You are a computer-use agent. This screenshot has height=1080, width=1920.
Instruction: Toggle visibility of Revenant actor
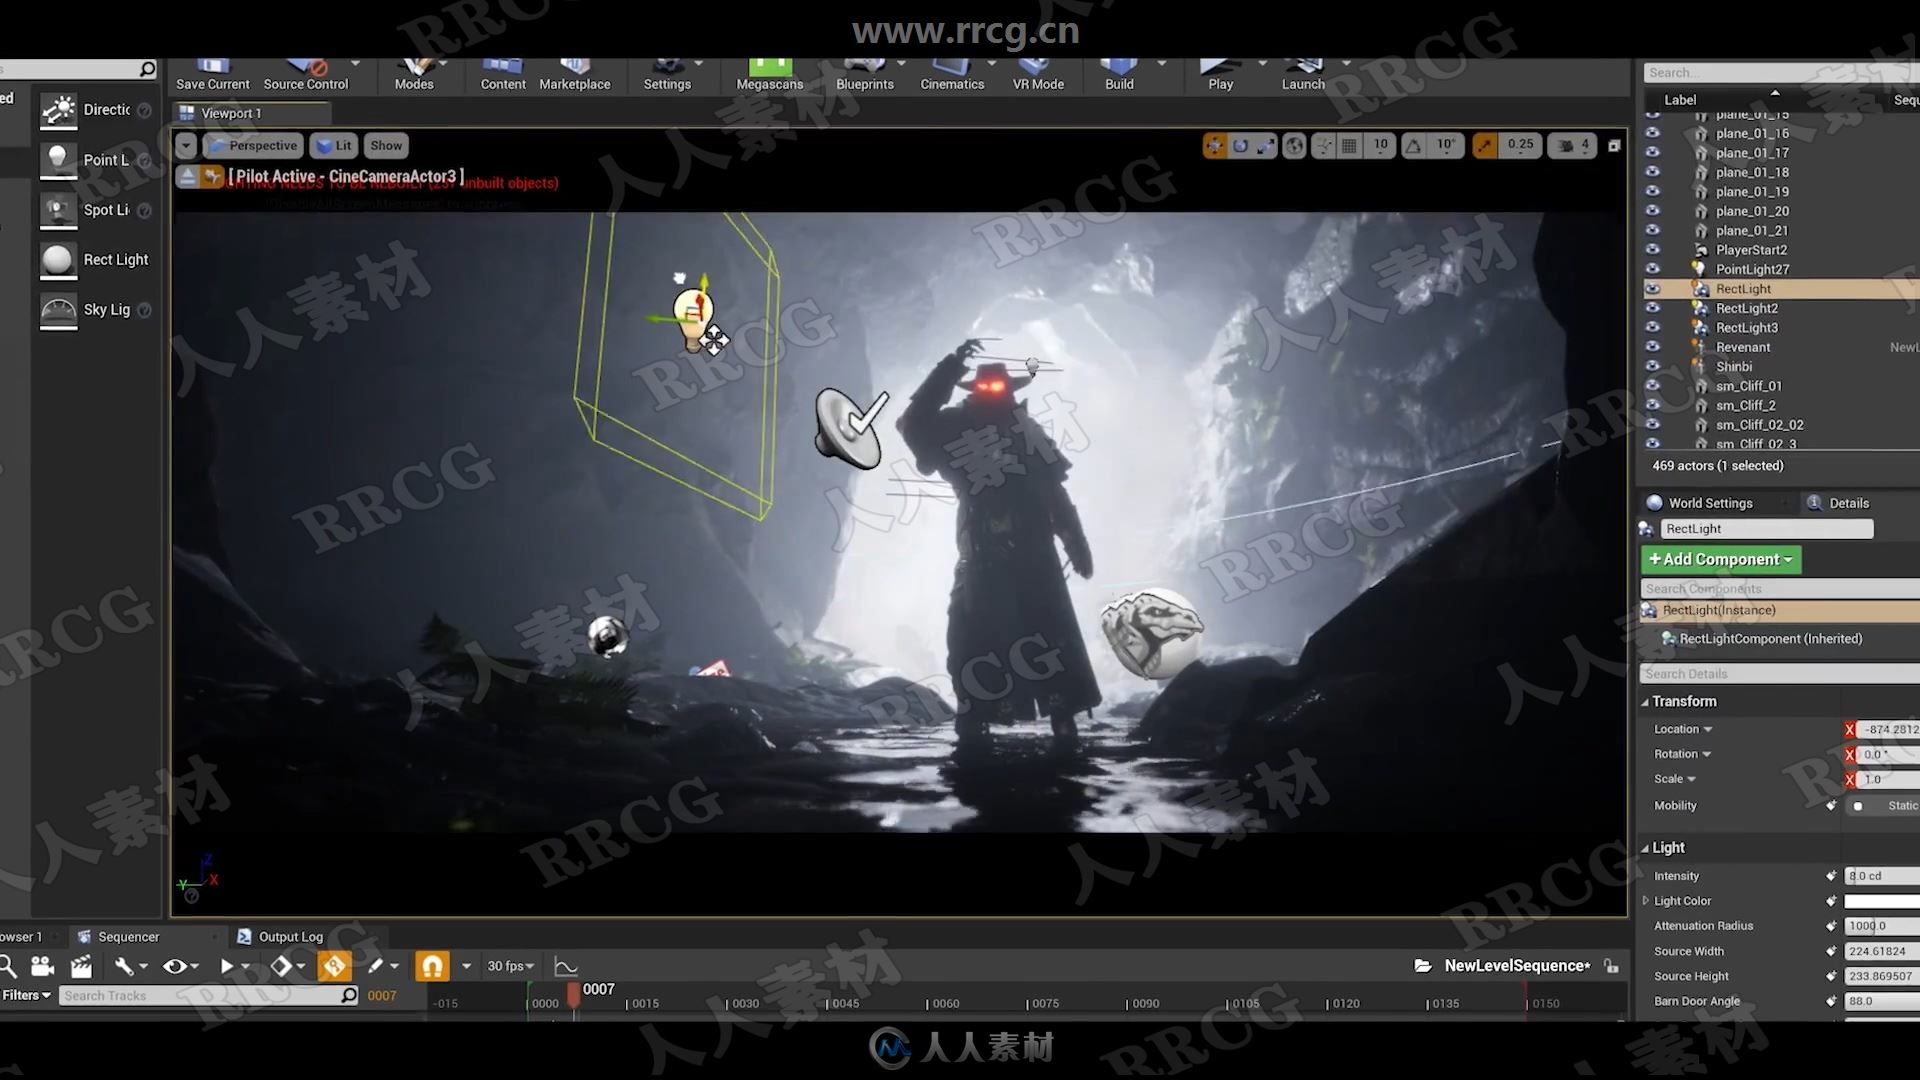pyautogui.click(x=1652, y=345)
